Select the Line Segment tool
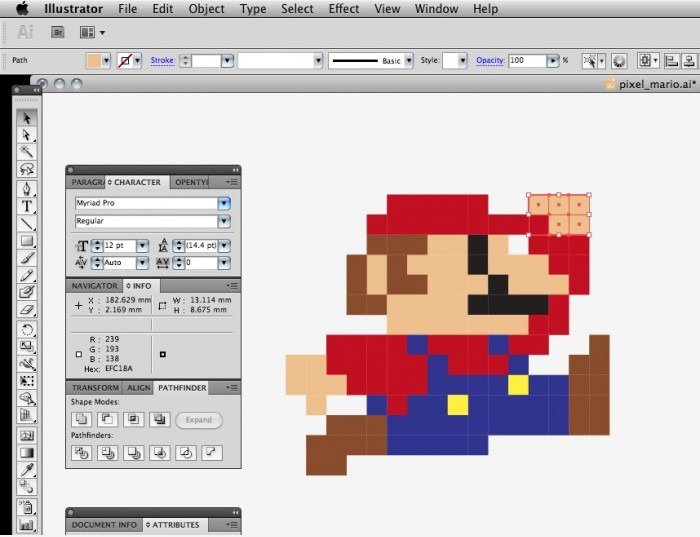 coord(27,223)
